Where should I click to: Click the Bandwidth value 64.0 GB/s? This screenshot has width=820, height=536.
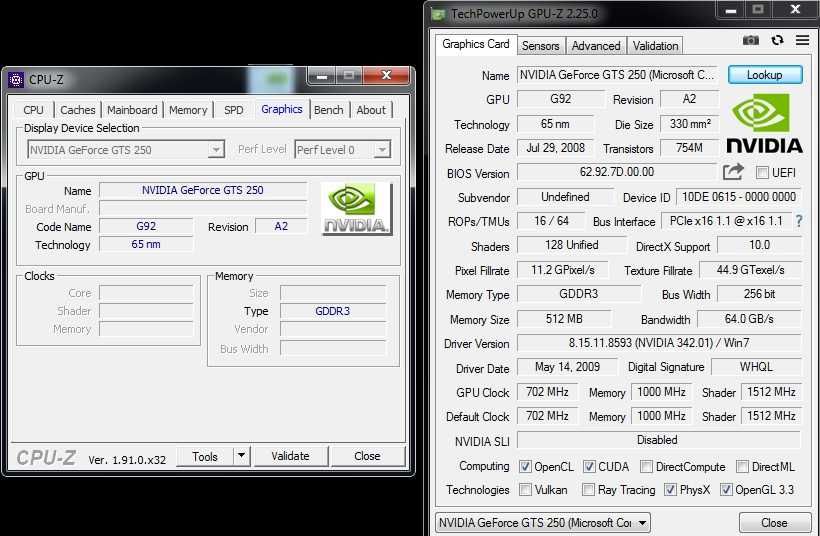pyautogui.click(x=749, y=318)
